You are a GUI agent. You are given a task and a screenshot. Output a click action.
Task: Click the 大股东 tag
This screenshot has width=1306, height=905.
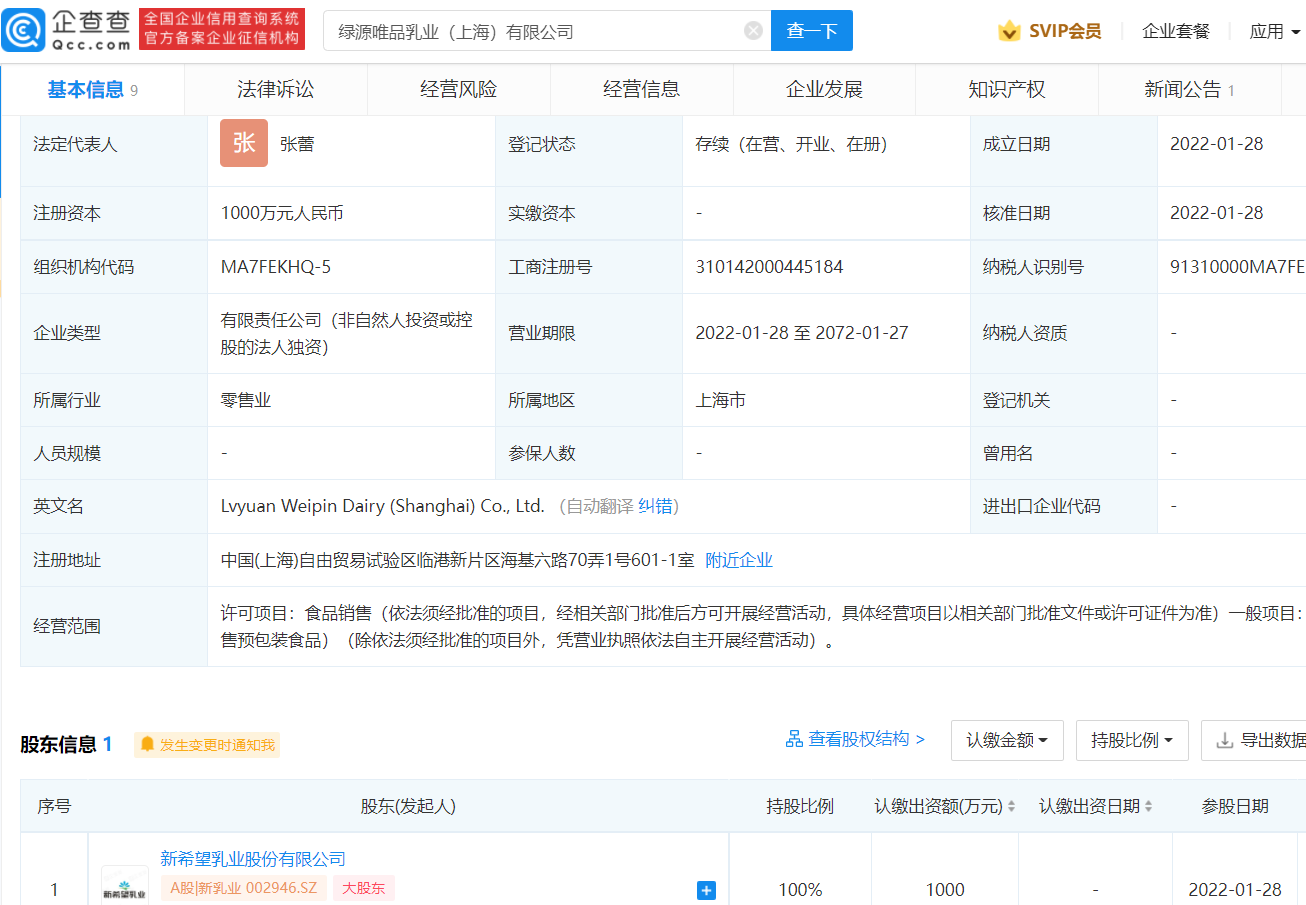pyautogui.click(x=364, y=888)
